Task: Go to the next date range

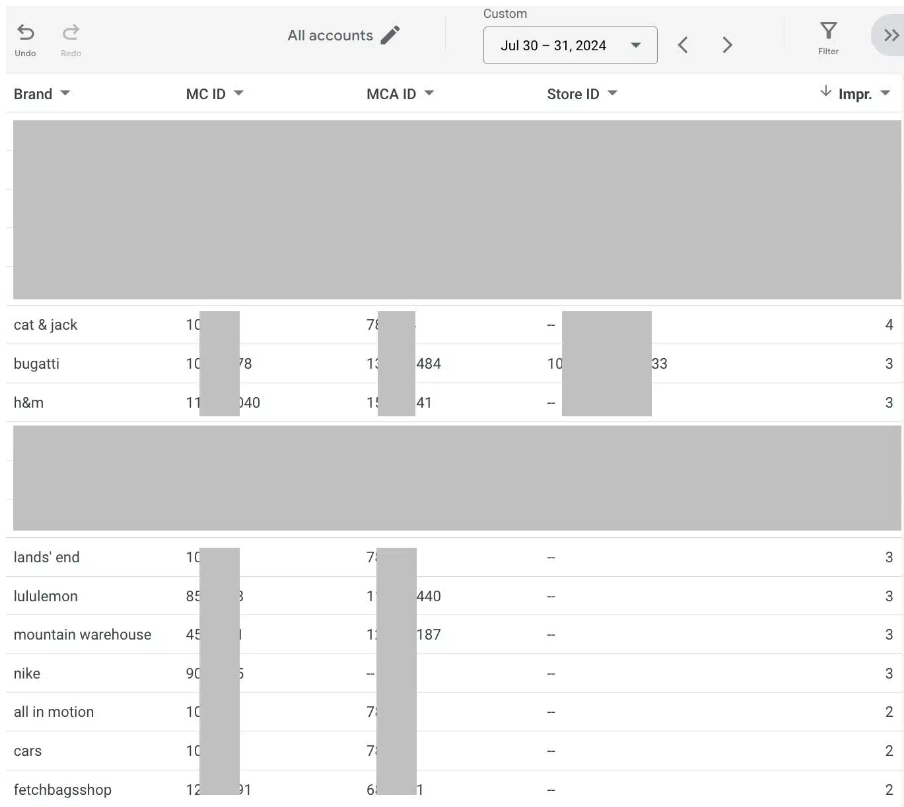Action: coord(727,45)
